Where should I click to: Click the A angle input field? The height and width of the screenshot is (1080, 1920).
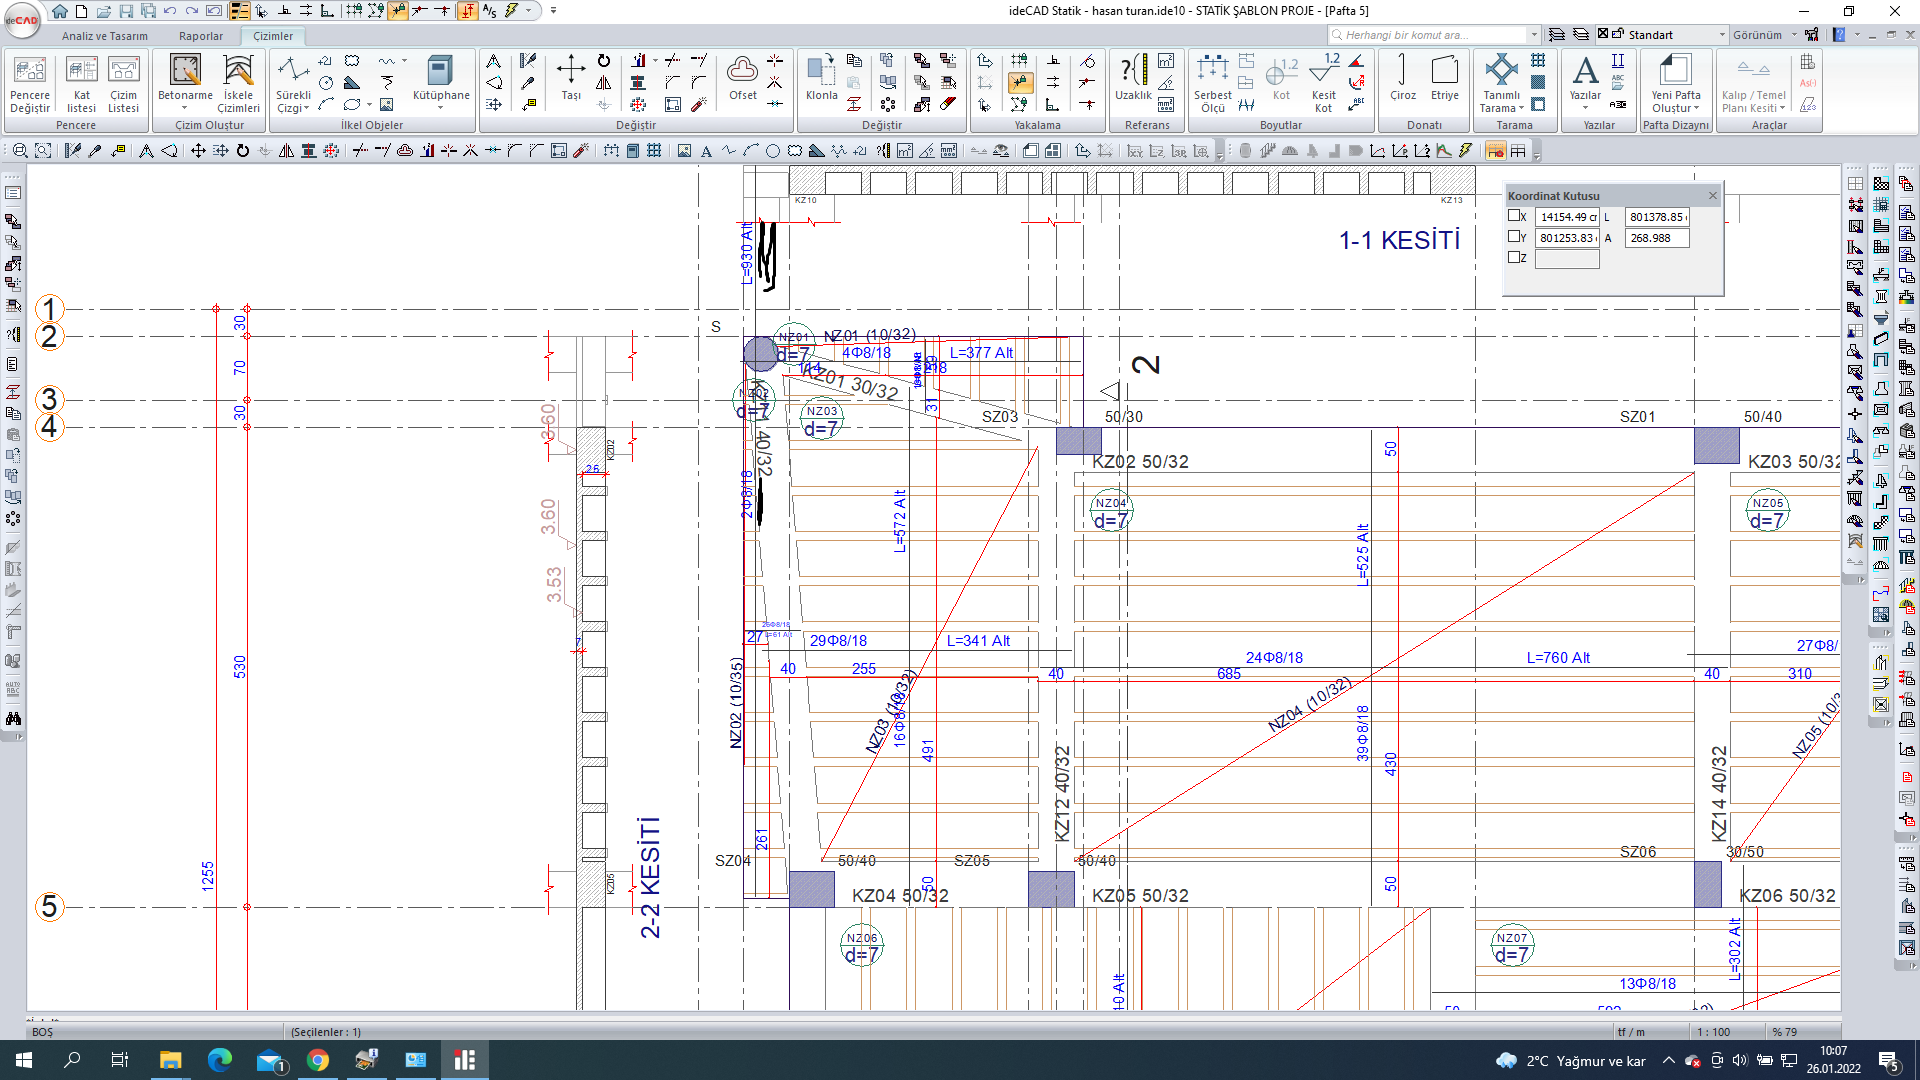[1657, 238]
